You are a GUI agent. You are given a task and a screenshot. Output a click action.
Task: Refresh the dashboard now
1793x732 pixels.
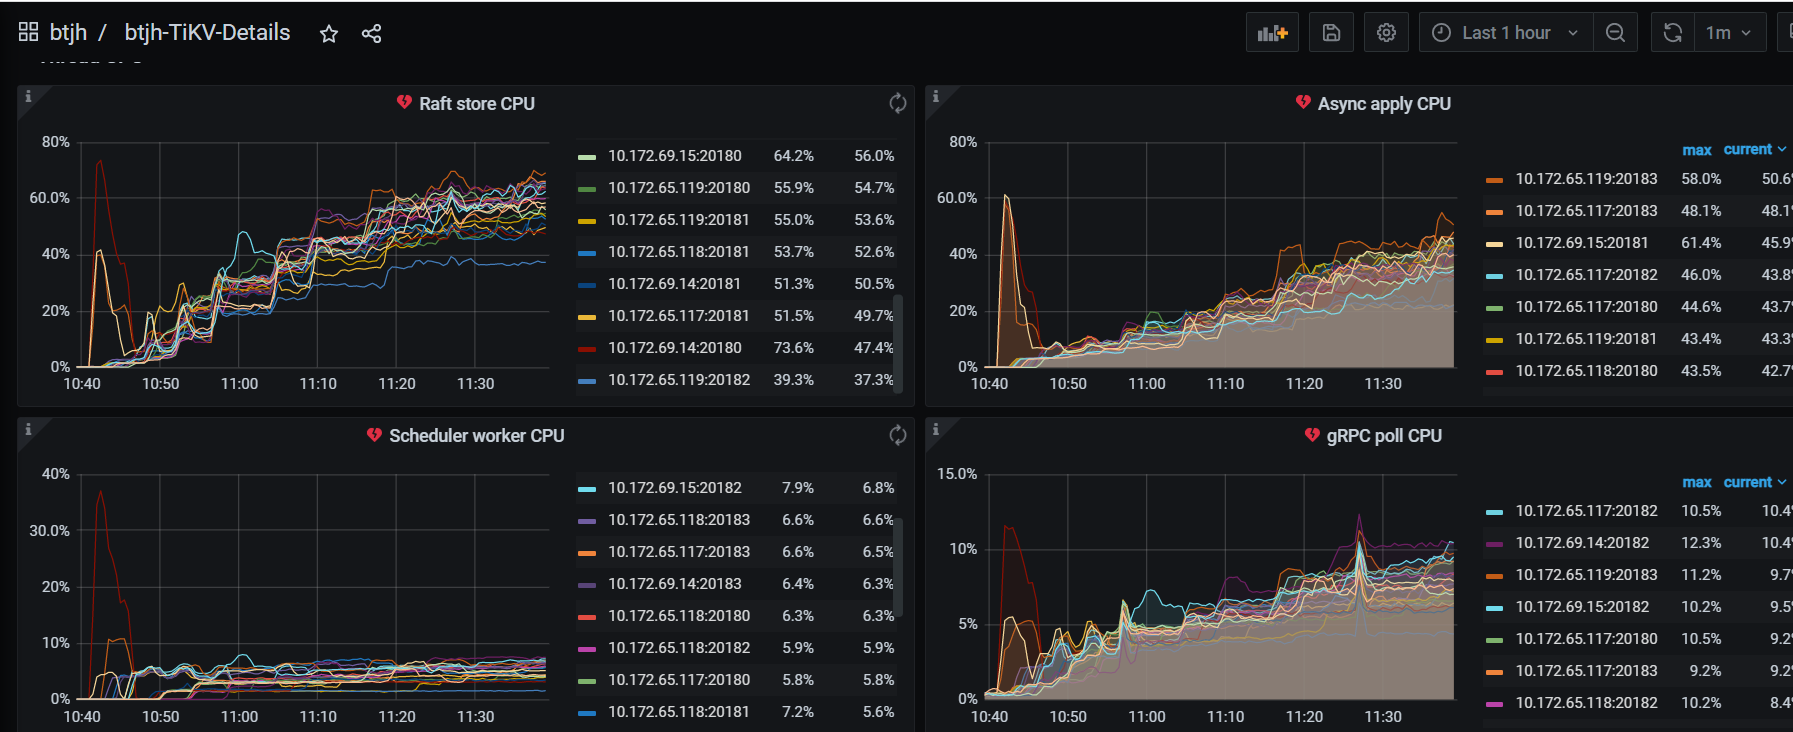tap(1672, 33)
